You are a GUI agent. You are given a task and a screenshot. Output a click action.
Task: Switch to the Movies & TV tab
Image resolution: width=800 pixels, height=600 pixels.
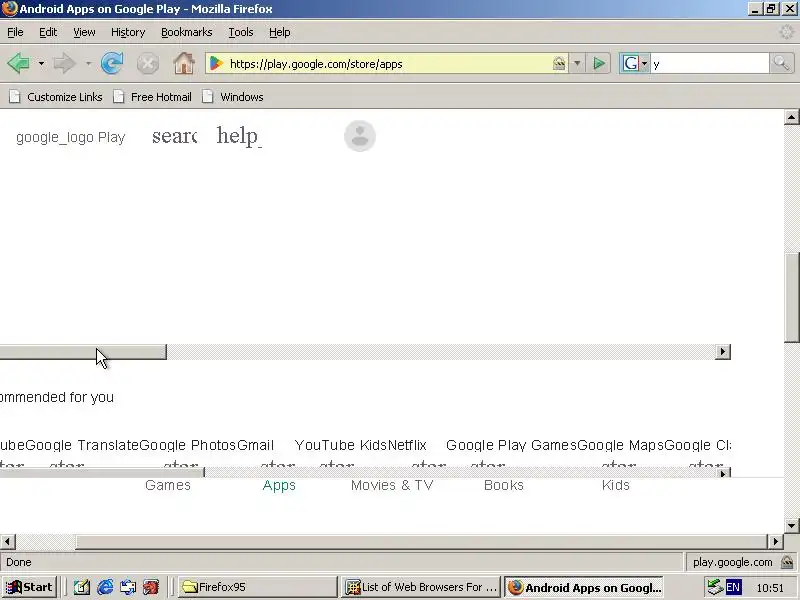click(392, 485)
